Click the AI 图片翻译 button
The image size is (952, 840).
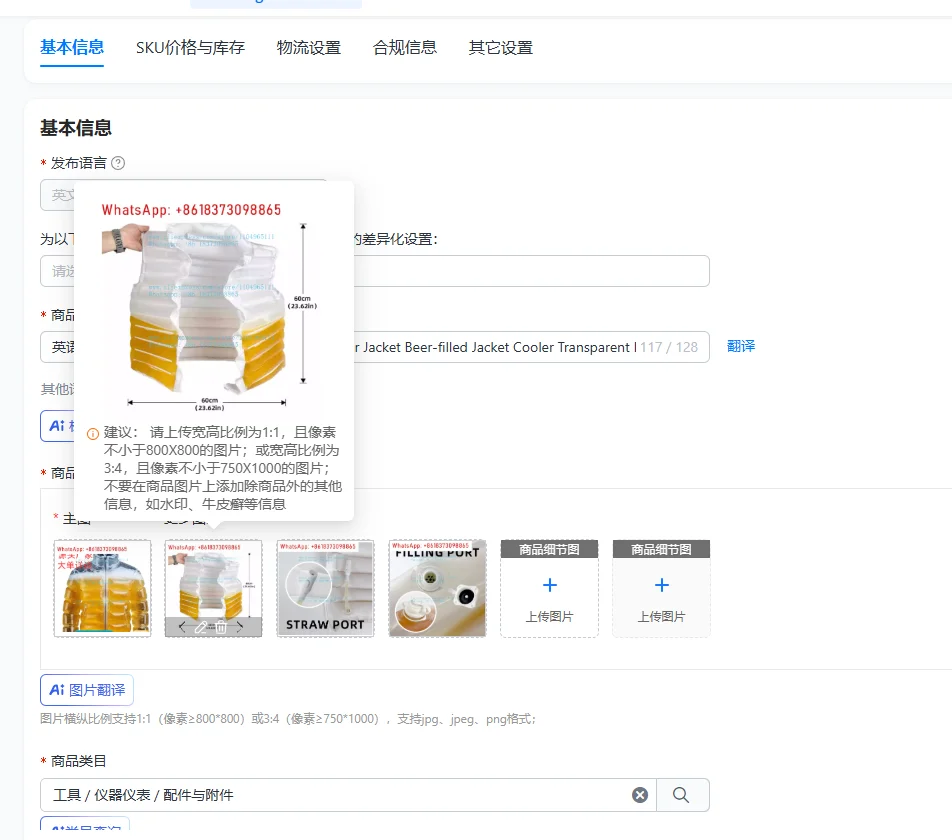click(x=87, y=690)
